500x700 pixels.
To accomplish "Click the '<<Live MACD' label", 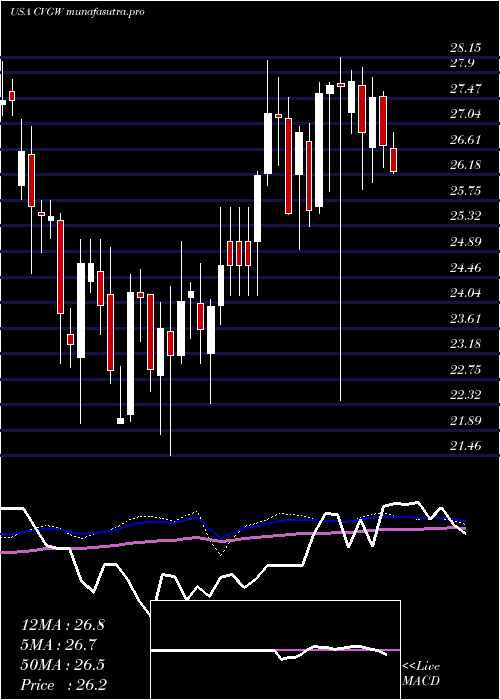I will point(421,674).
